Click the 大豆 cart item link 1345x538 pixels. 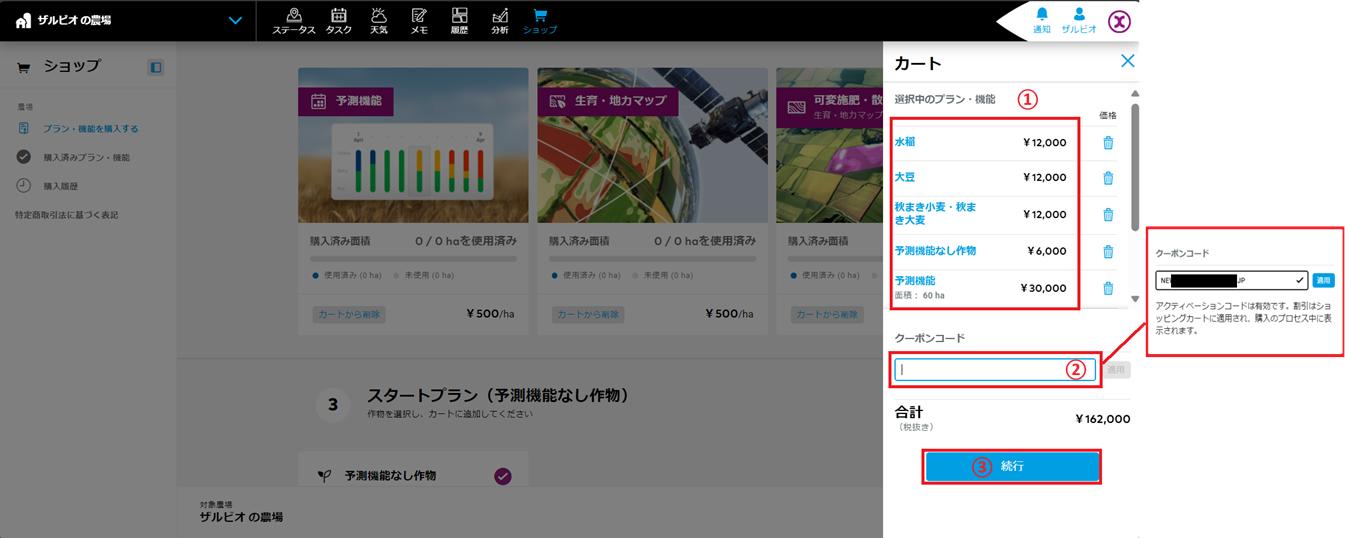[905, 177]
